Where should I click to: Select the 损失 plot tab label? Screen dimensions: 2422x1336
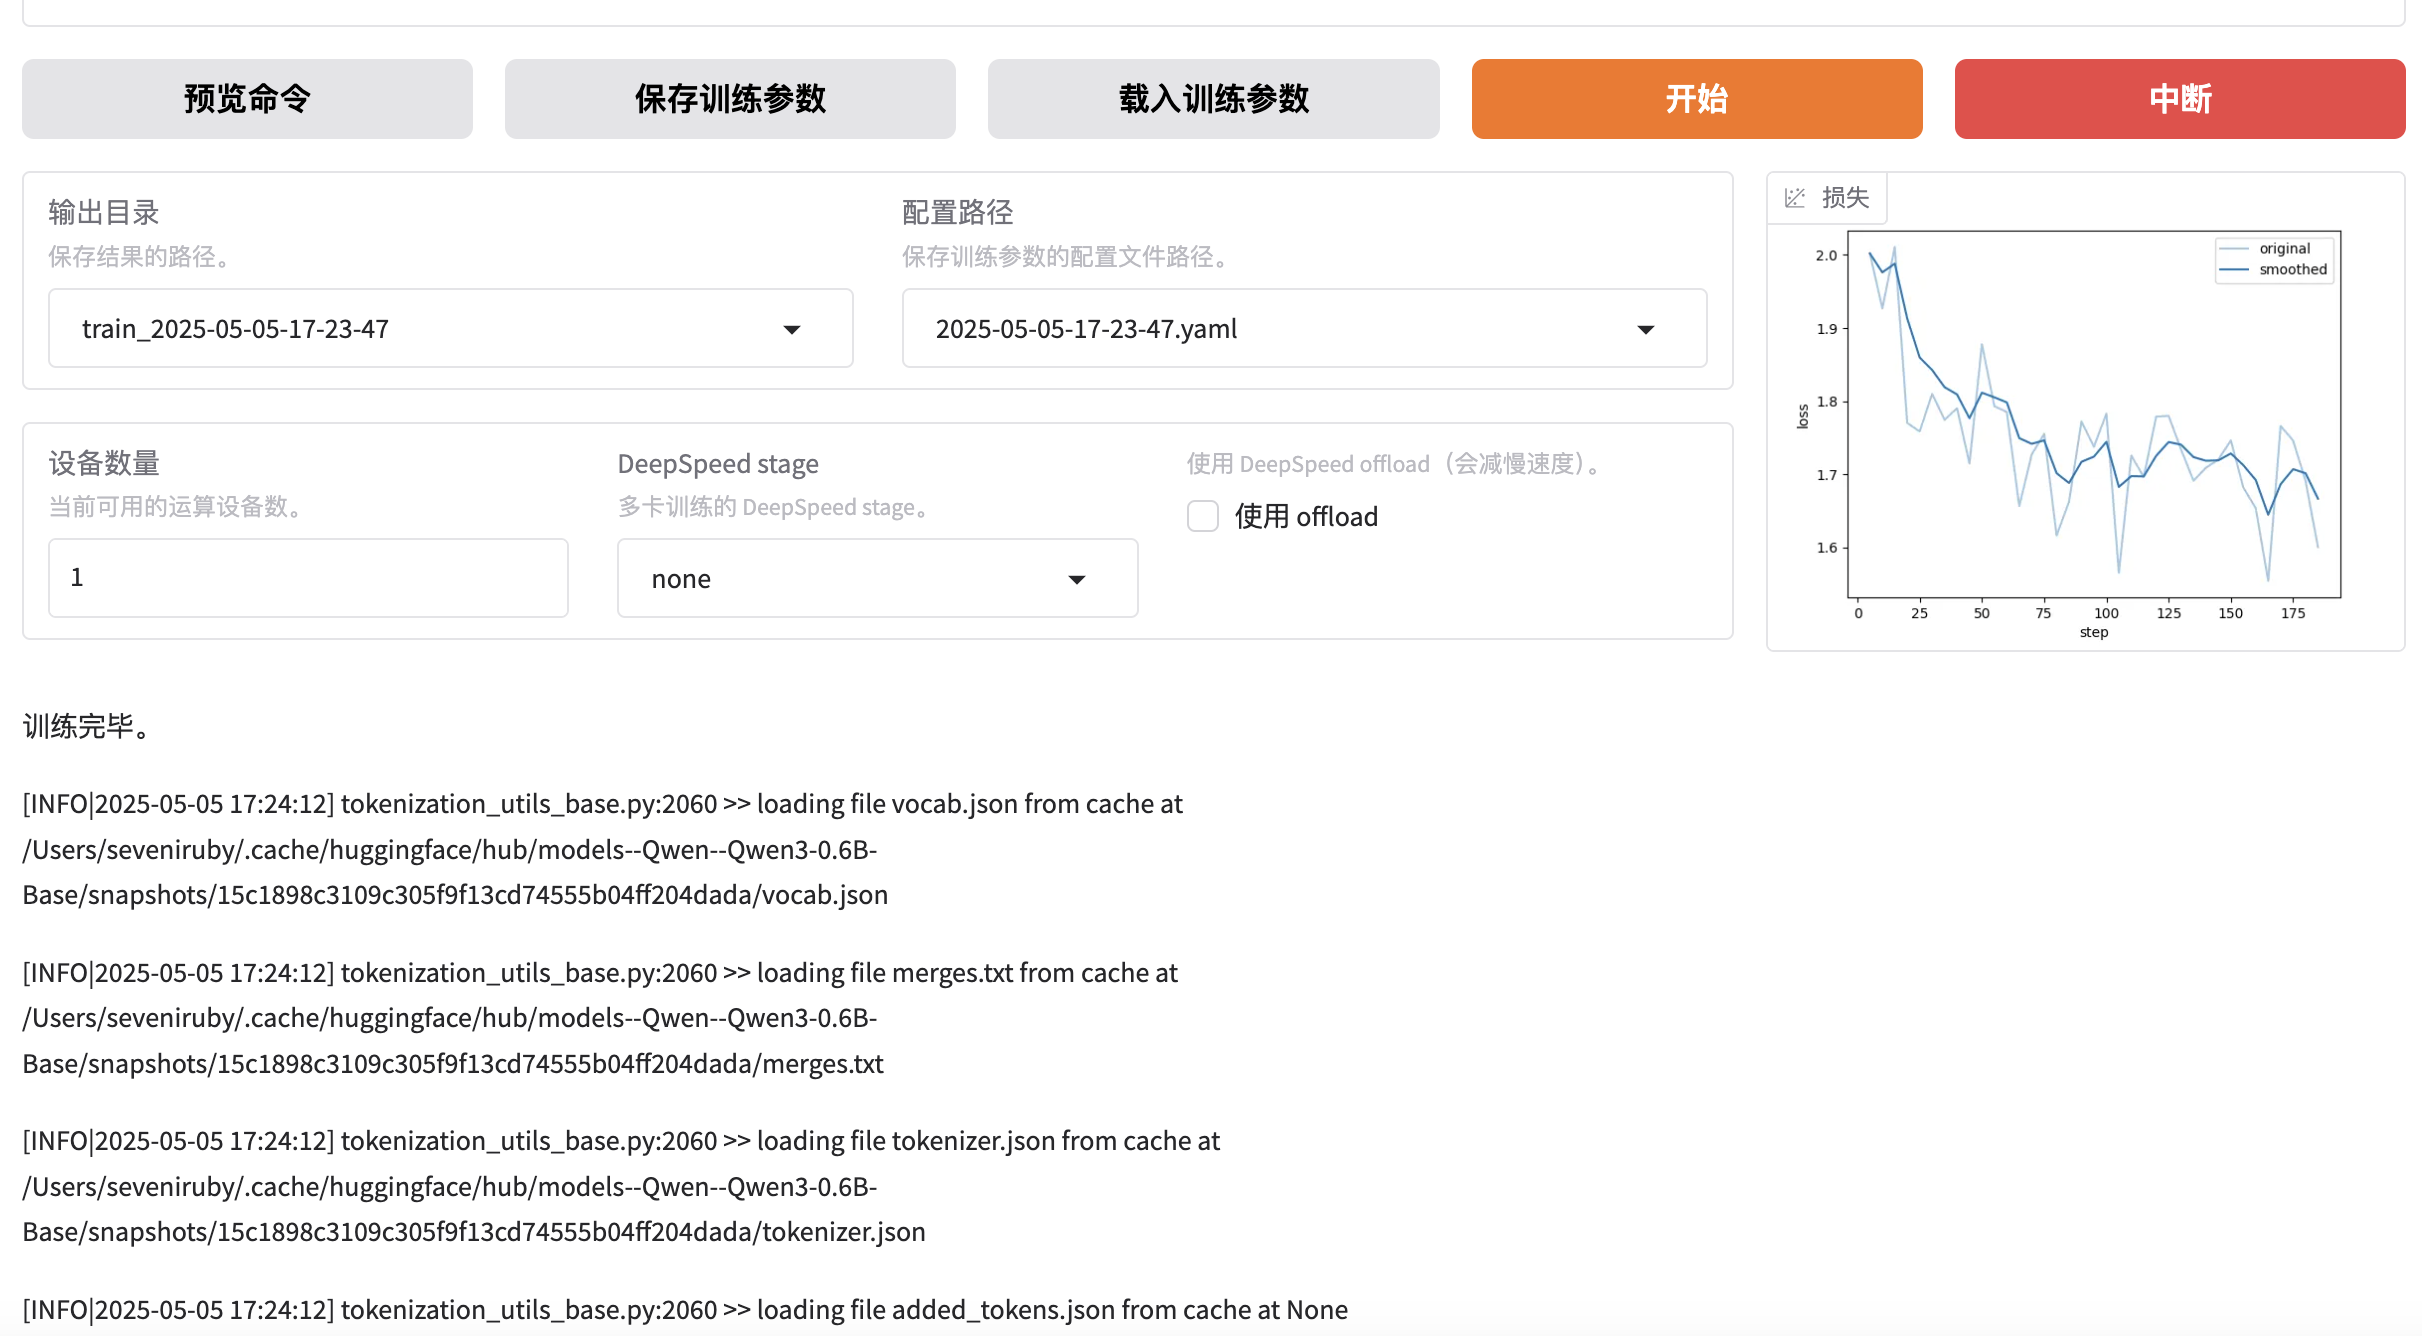[1845, 198]
